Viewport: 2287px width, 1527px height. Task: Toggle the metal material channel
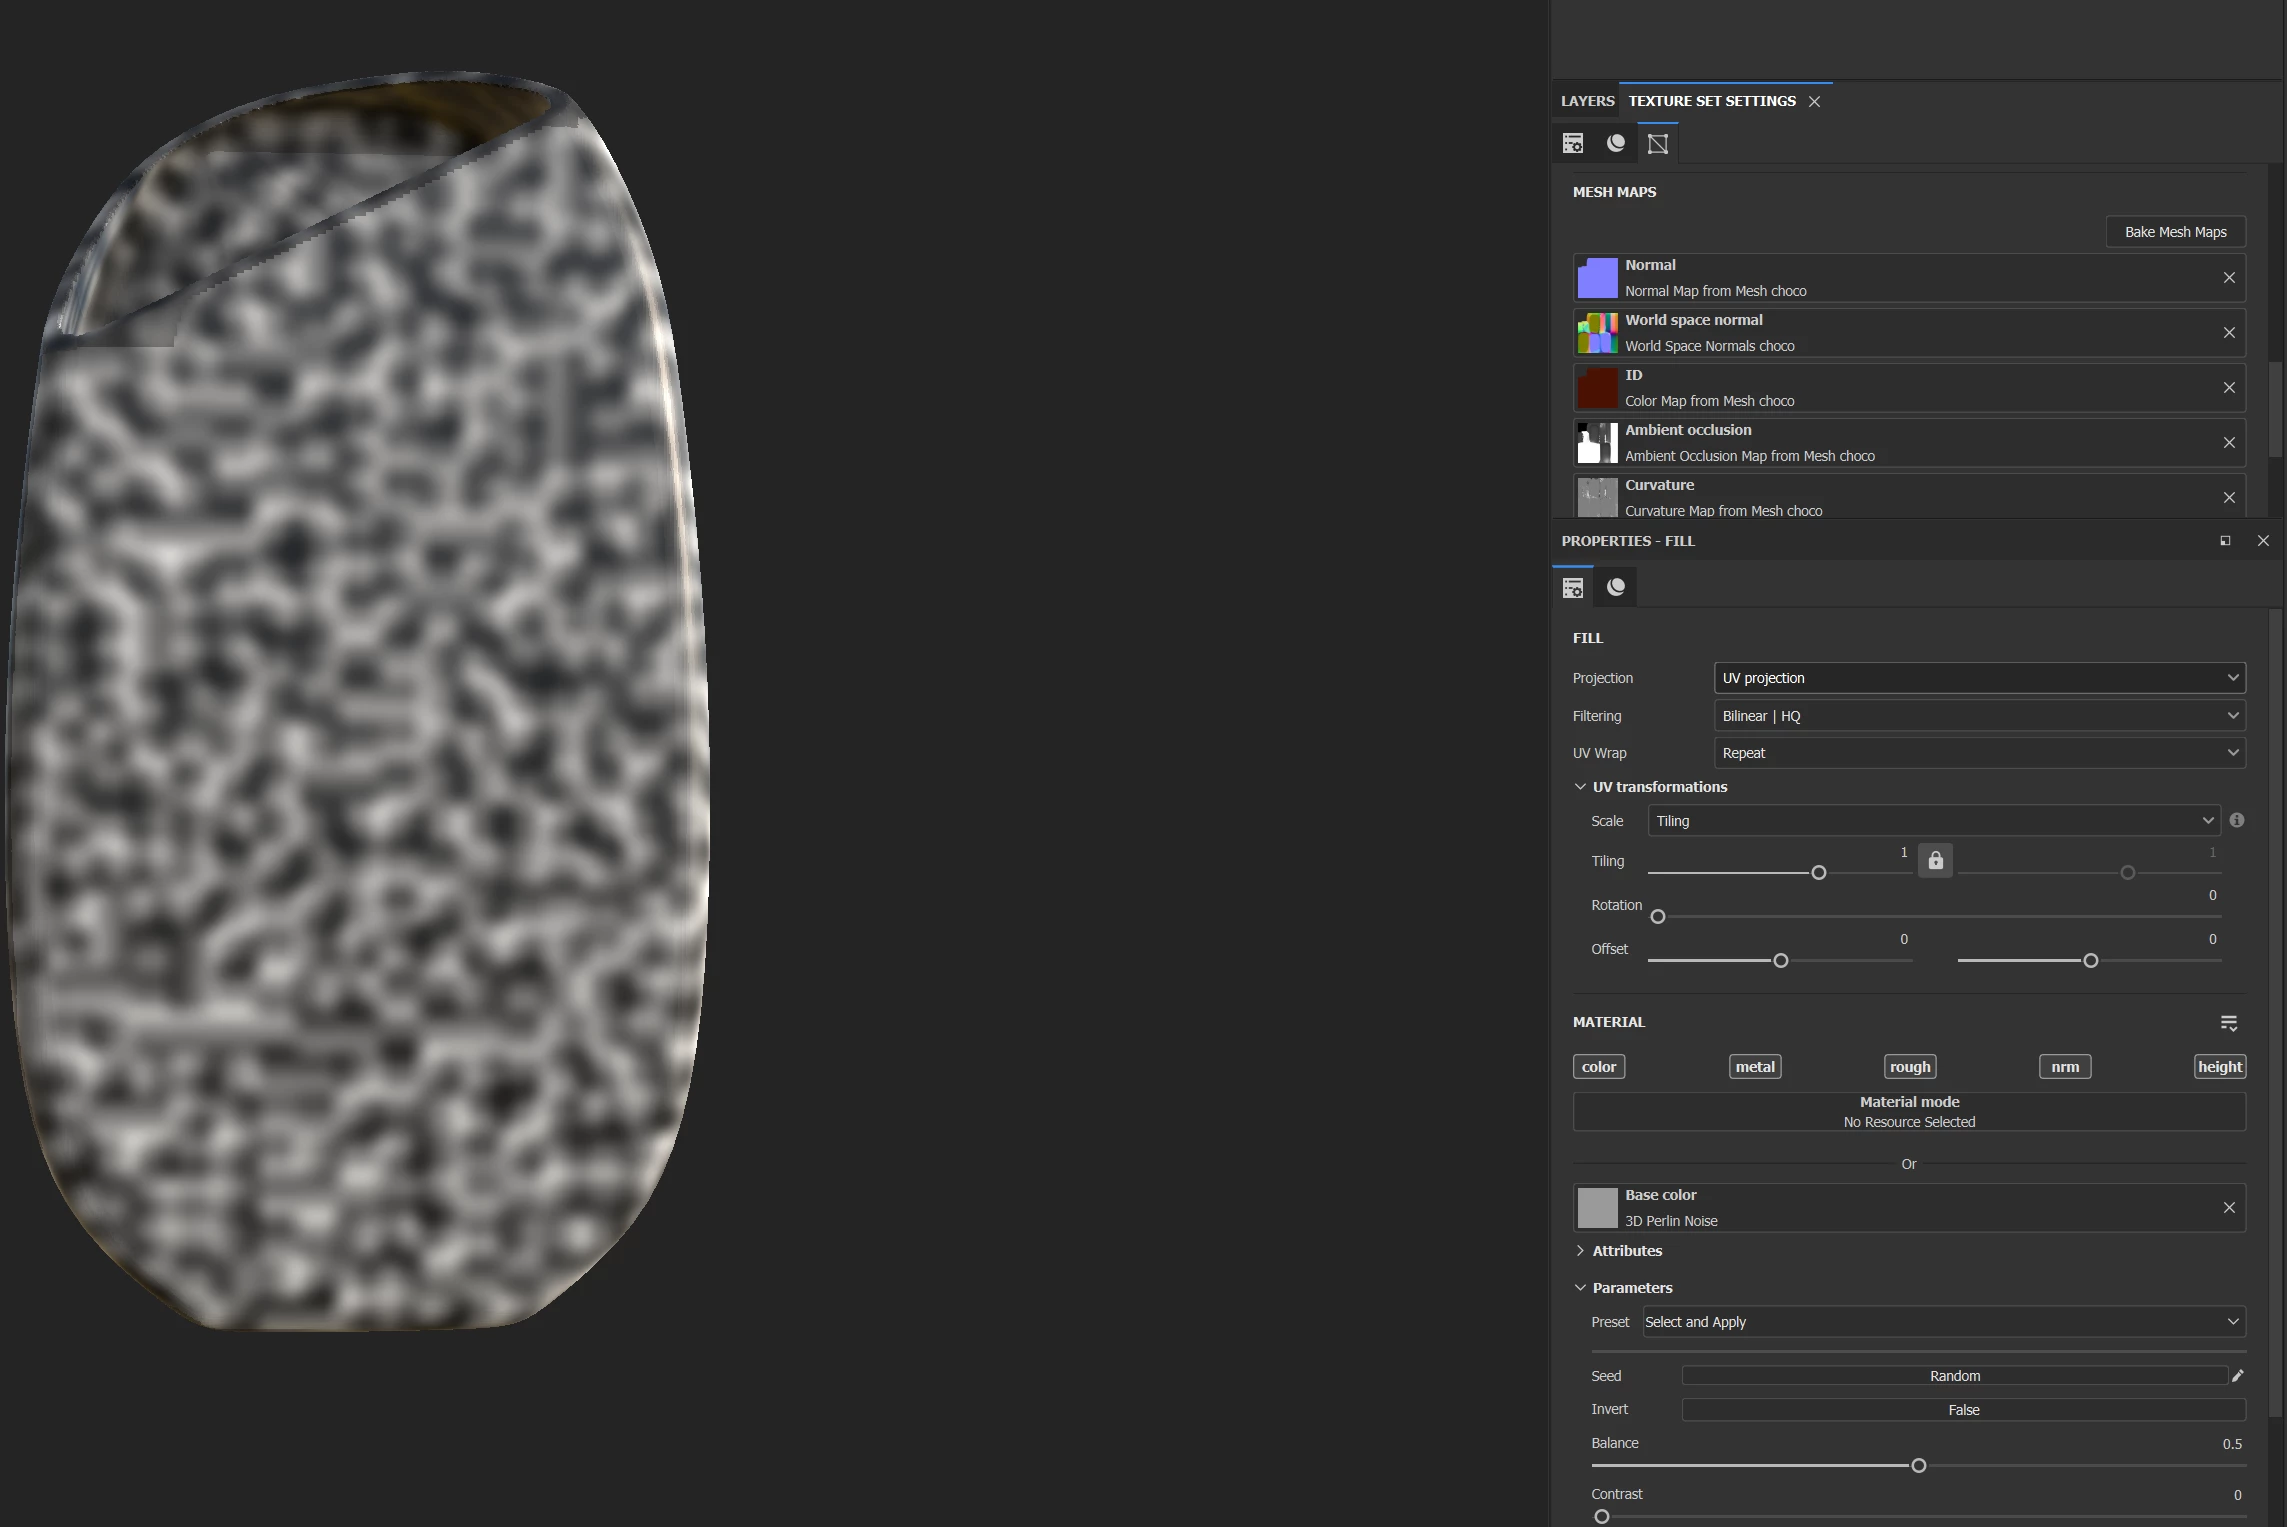click(x=1754, y=1067)
